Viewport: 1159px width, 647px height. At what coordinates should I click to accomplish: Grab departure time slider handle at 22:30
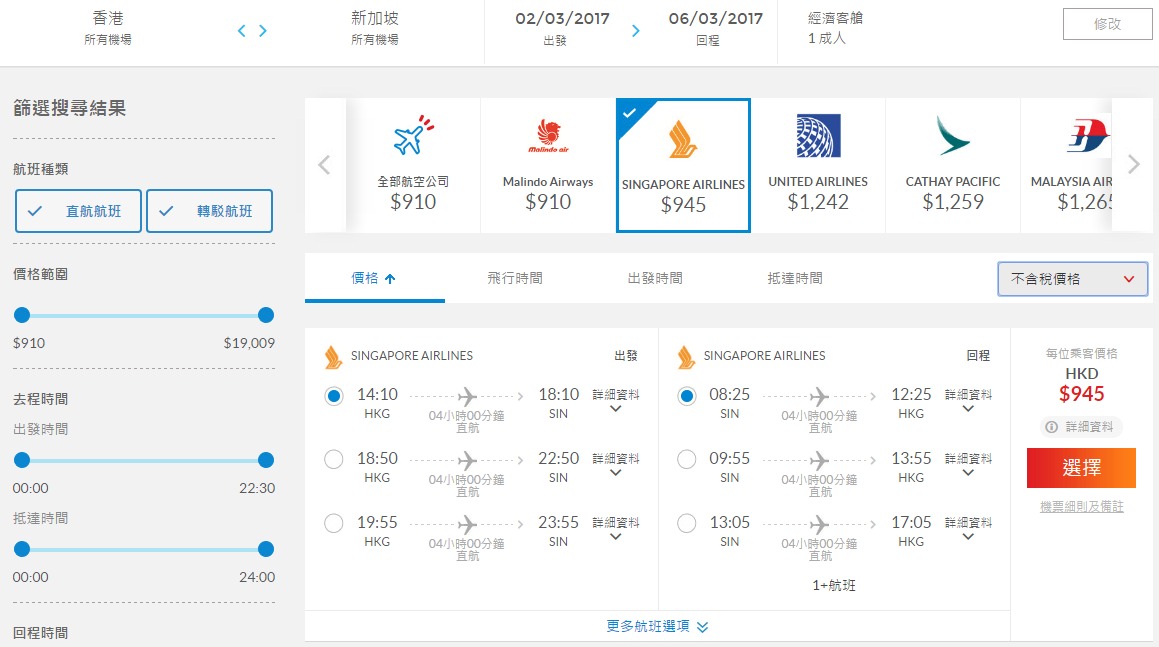pyautogui.click(x=266, y=460)
